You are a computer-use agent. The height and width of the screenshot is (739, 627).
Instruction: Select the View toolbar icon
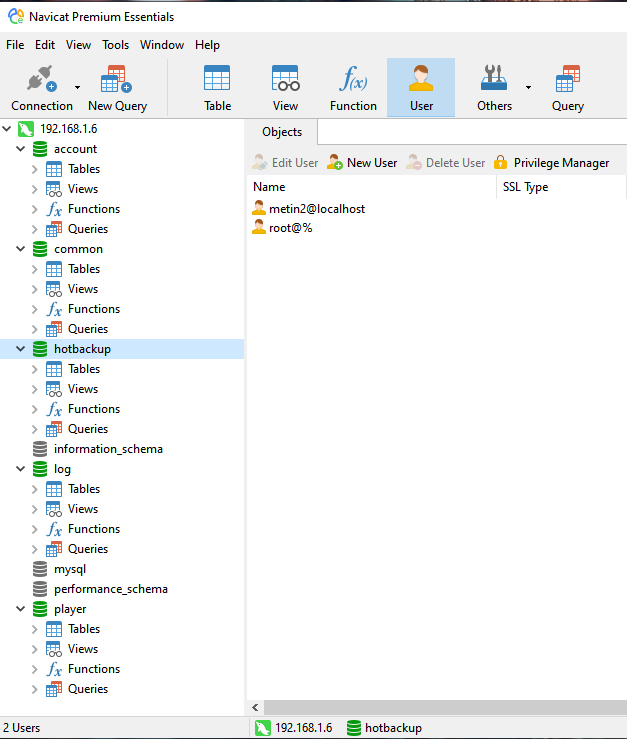coord(285,88)
